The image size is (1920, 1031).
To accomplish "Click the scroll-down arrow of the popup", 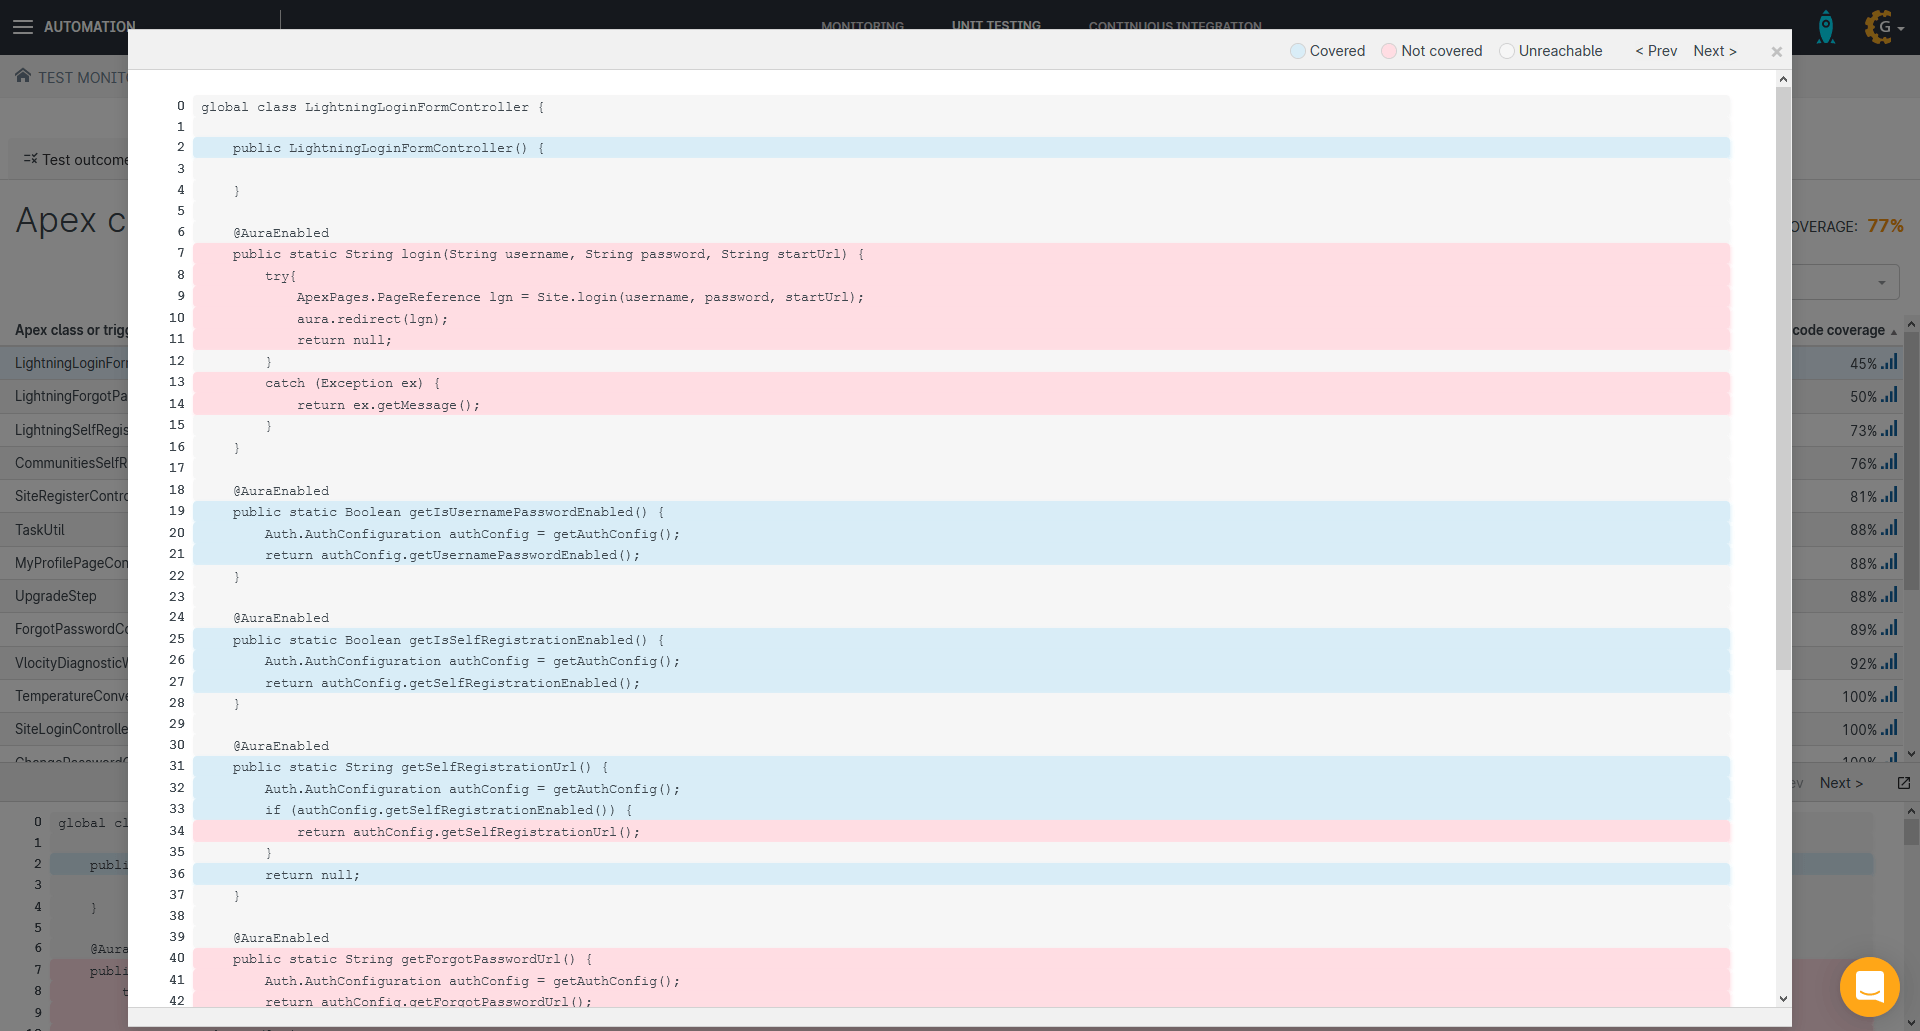I will pyautogui.click(x=1783, y=998).
